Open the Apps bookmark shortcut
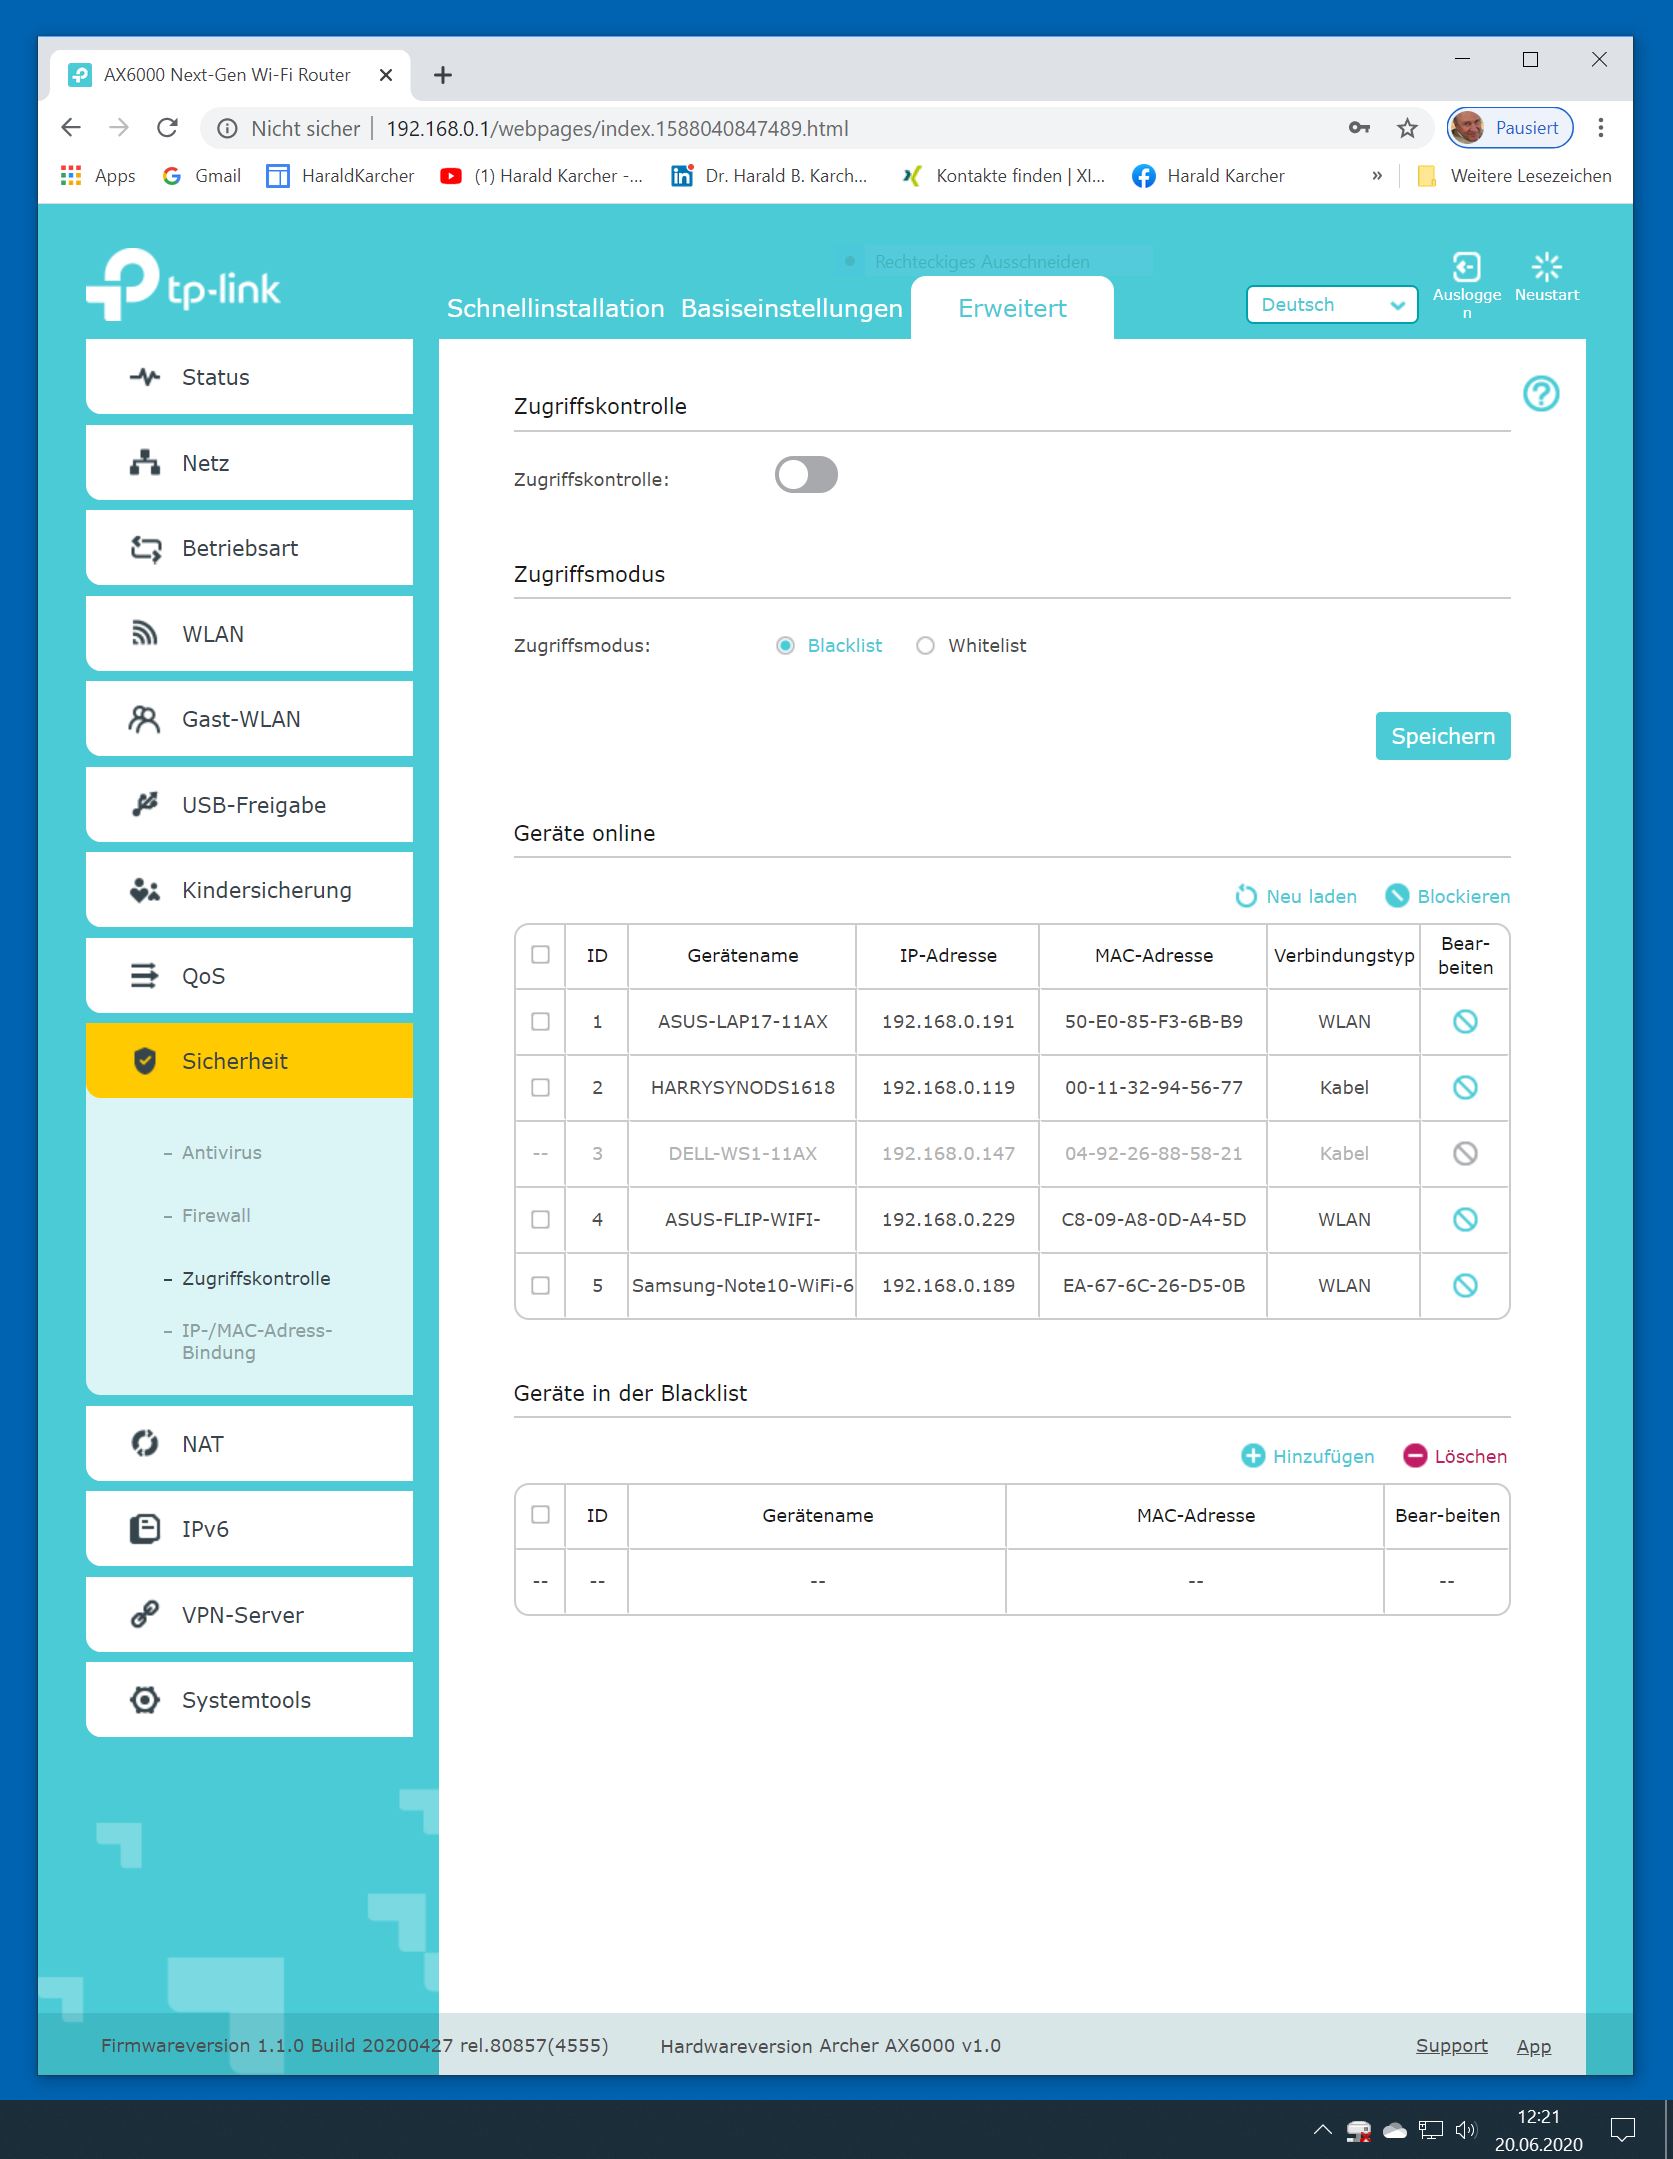This screenshot has width=1673, height=2159. click(x=98, y=176)
